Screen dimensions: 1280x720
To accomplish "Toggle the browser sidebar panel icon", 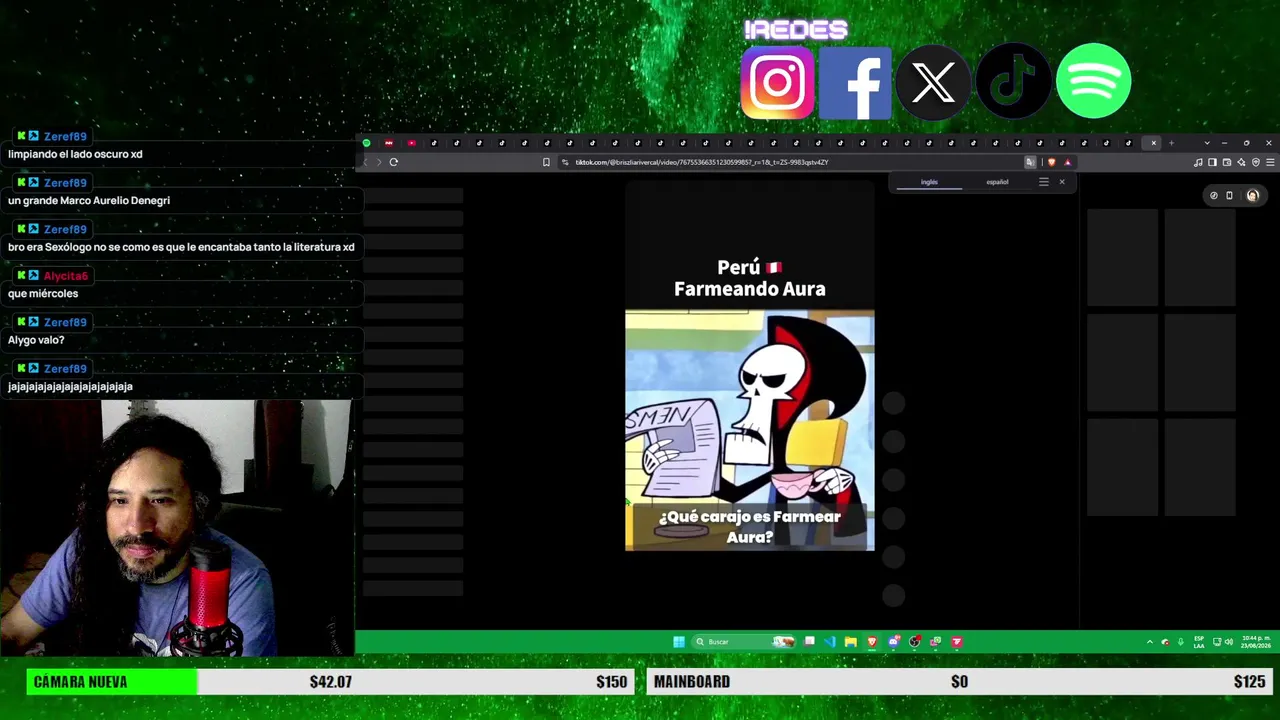I will point(1212,162).
